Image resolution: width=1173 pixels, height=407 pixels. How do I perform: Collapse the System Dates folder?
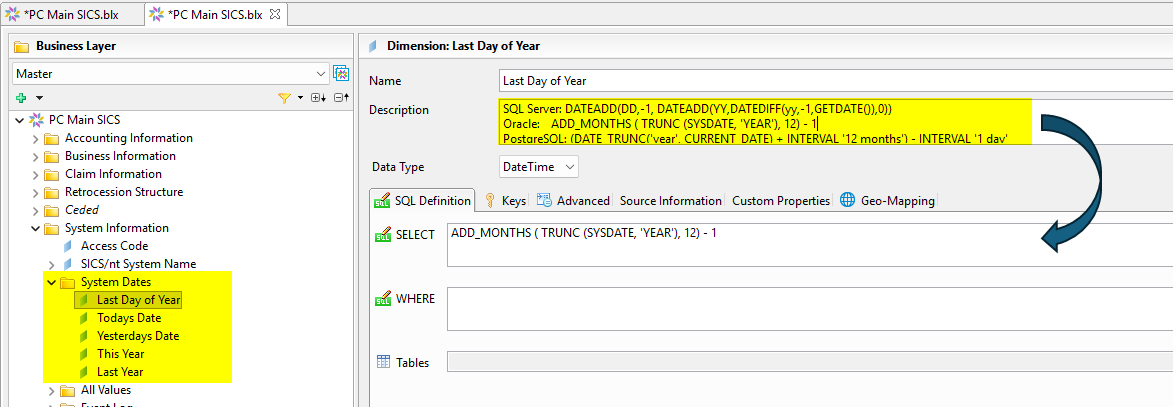point(51,282)
